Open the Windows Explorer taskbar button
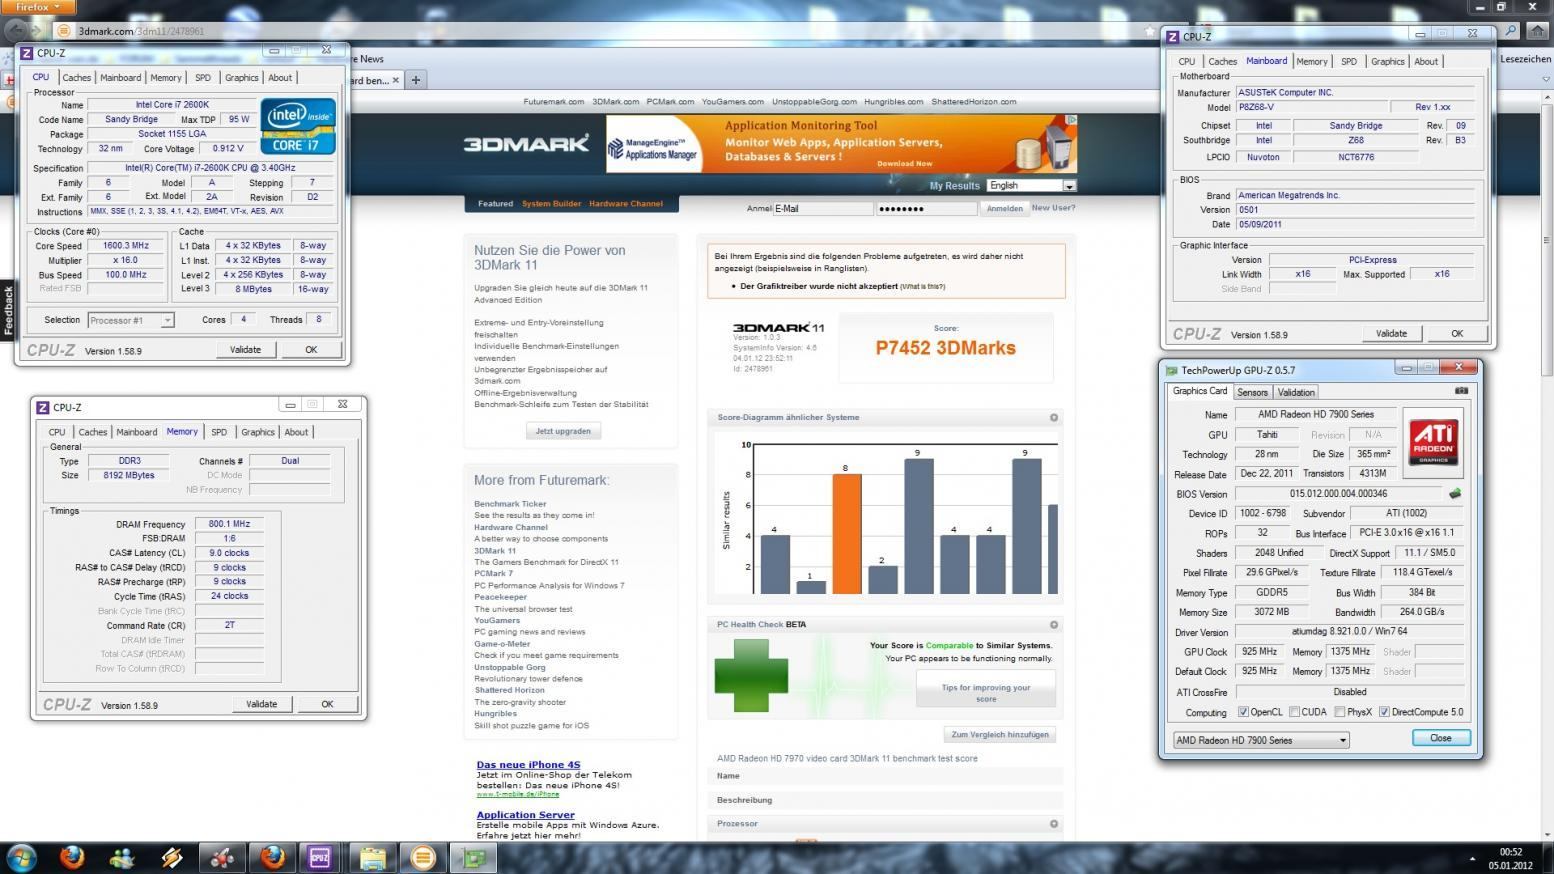 [372, 857]
